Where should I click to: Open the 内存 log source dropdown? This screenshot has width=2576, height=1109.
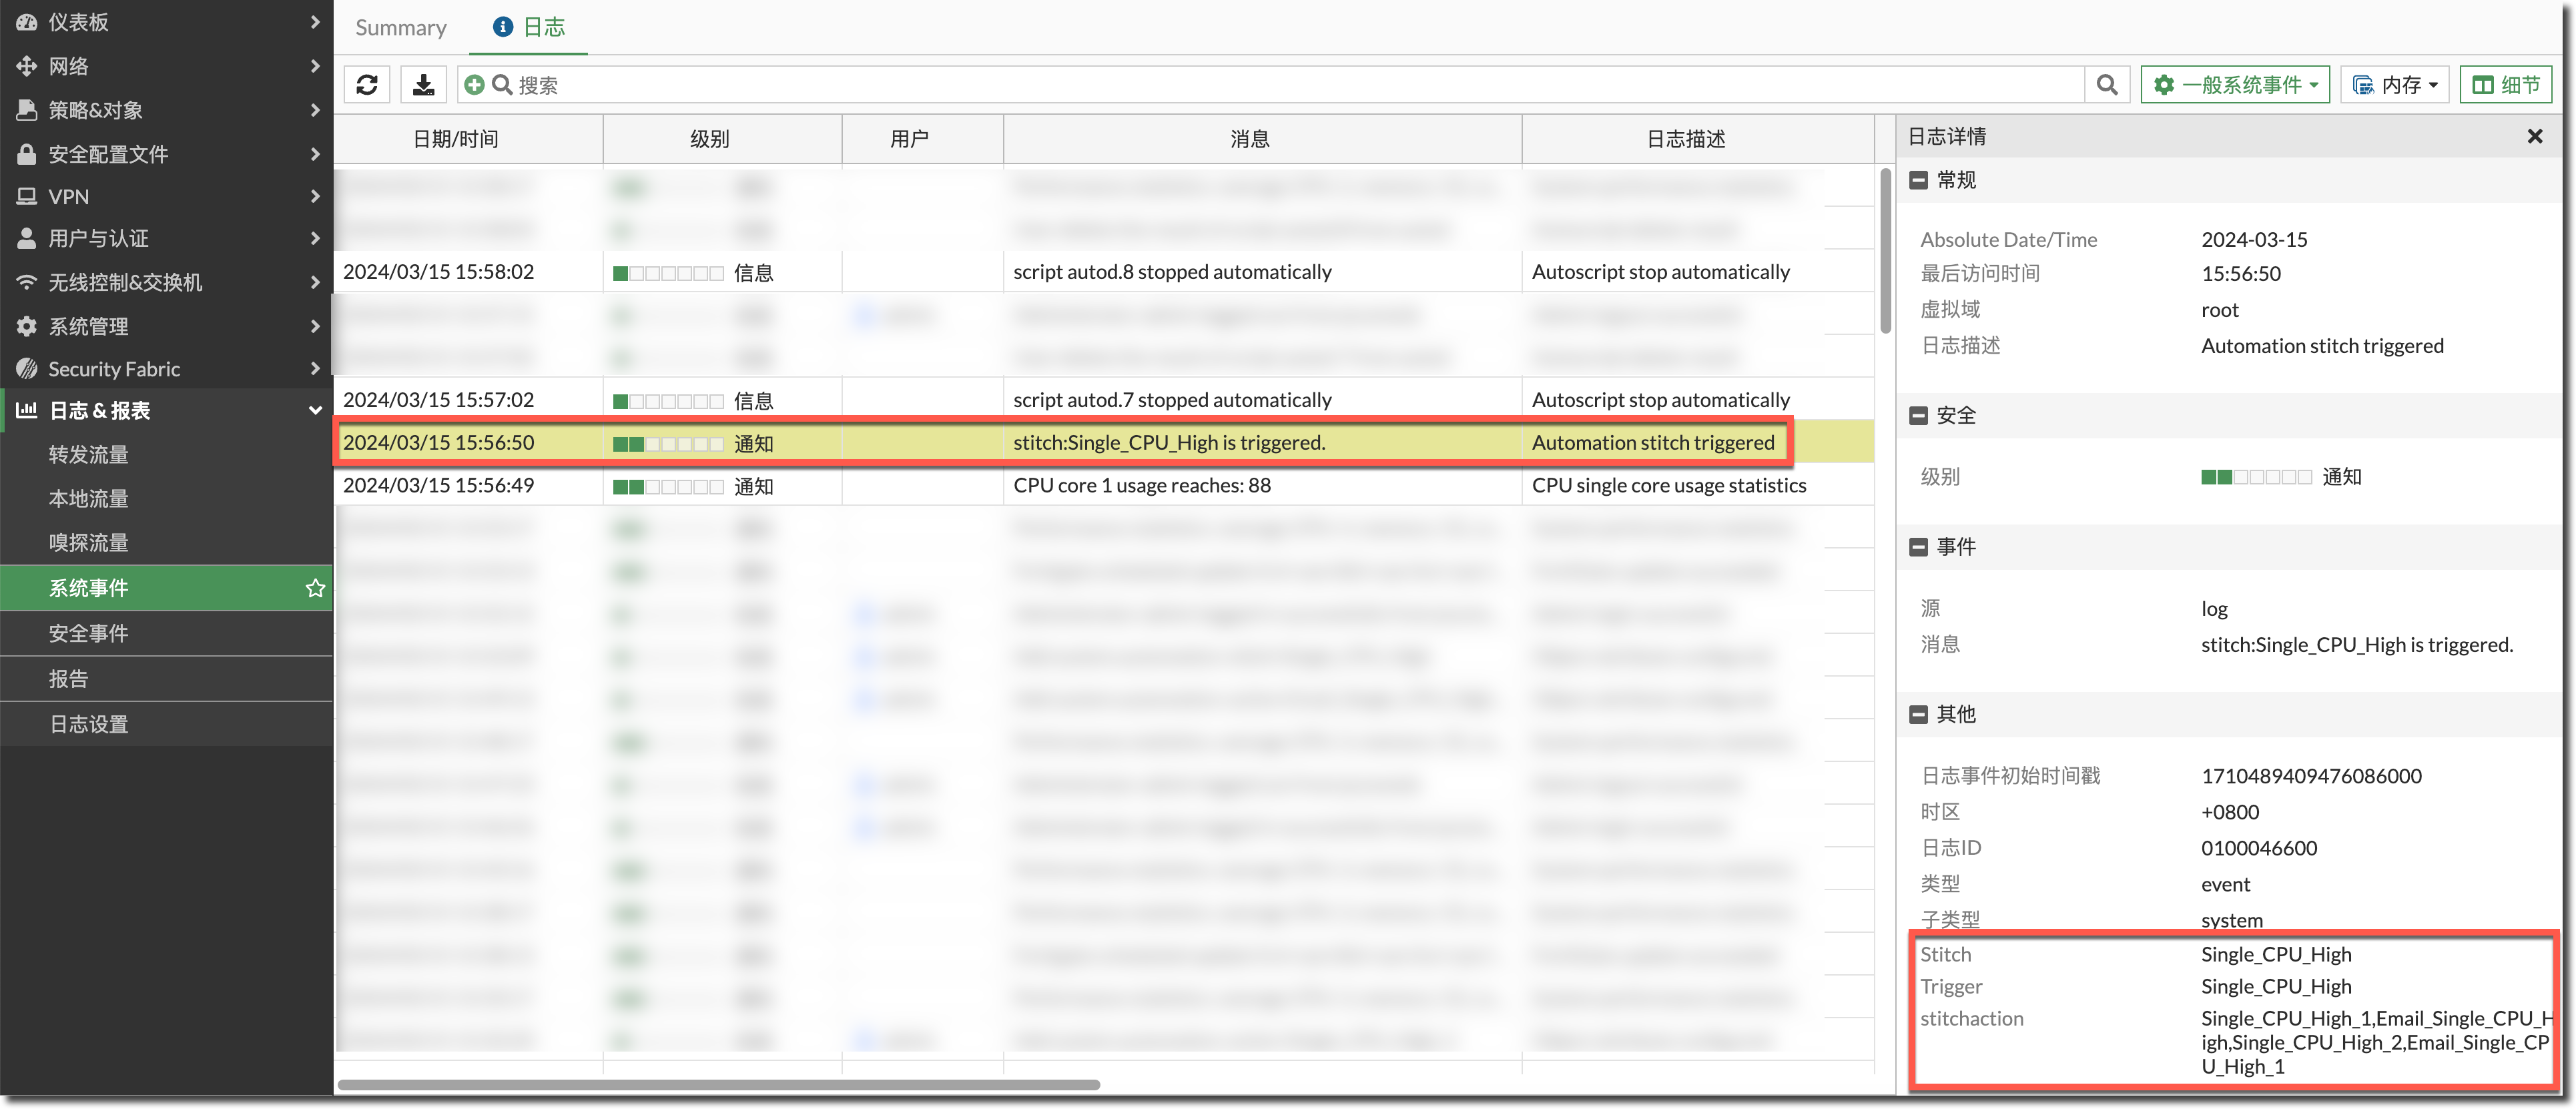point(2394,85)
